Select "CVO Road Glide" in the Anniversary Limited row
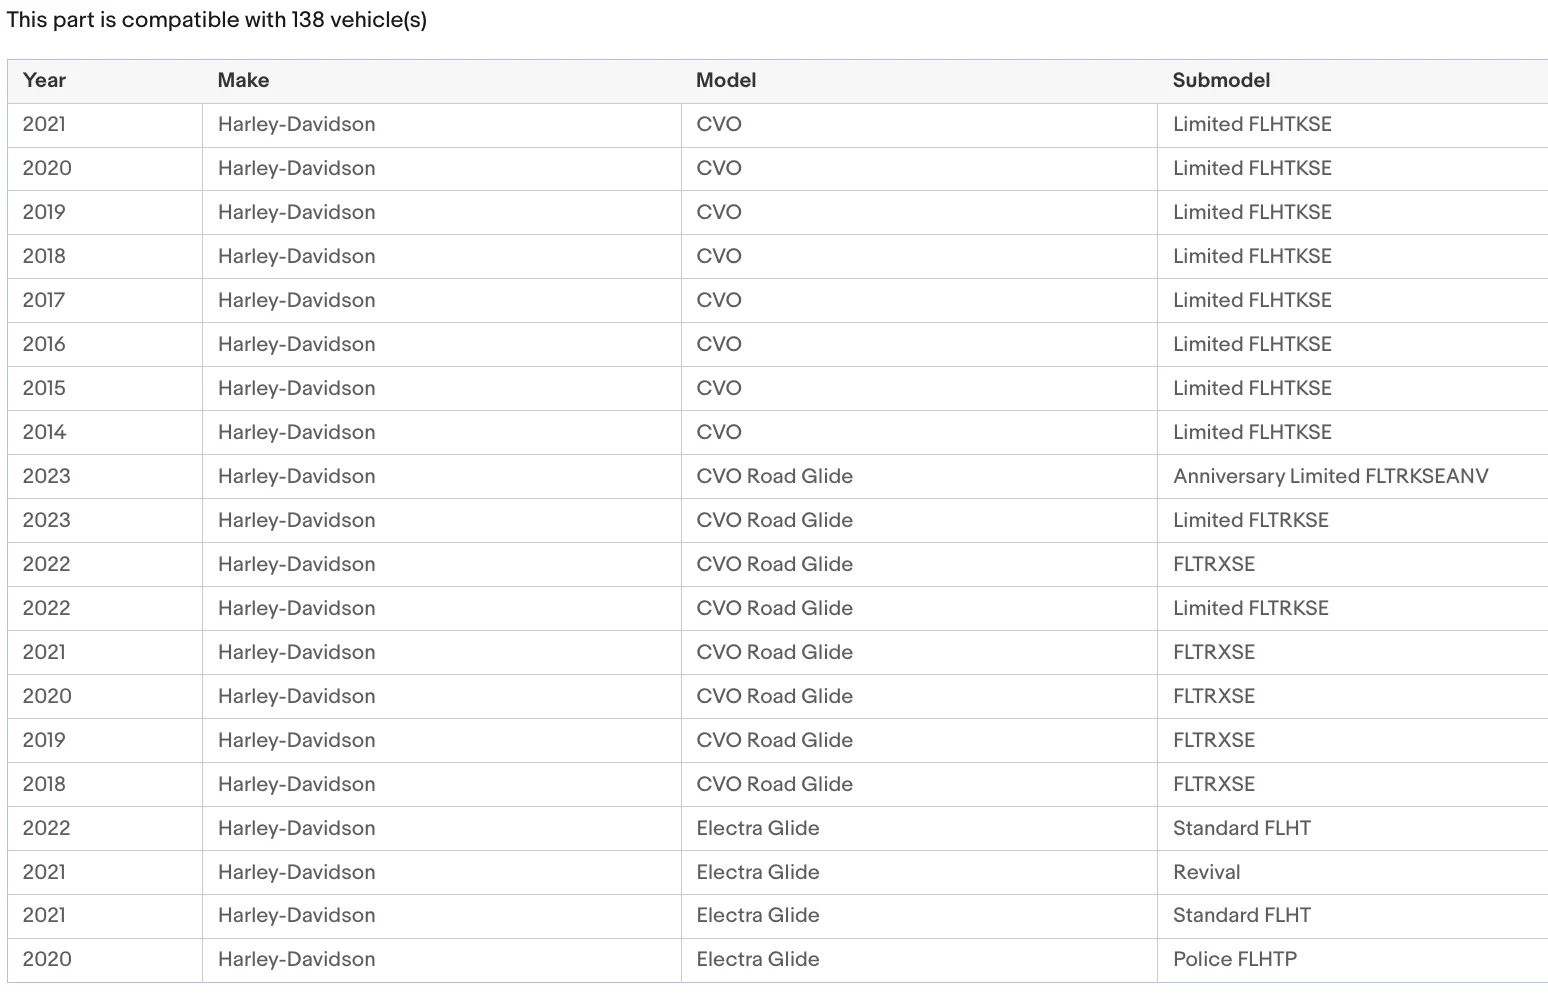 pos(774,476)
